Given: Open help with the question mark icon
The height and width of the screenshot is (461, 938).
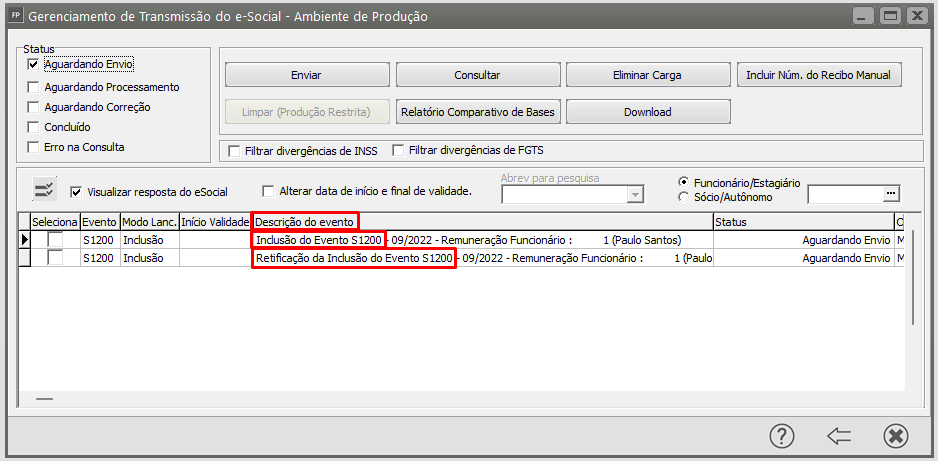Looking at the screenshot, I should click(x=782, y=436).
